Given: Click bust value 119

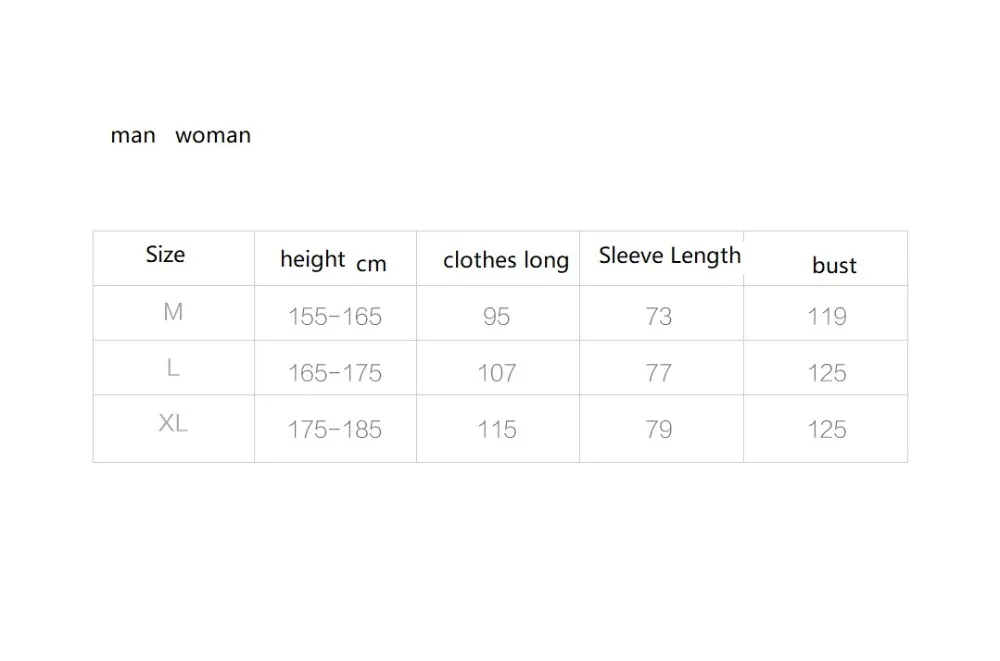Looking at the screenshot, I should click(x=827, y=317).
